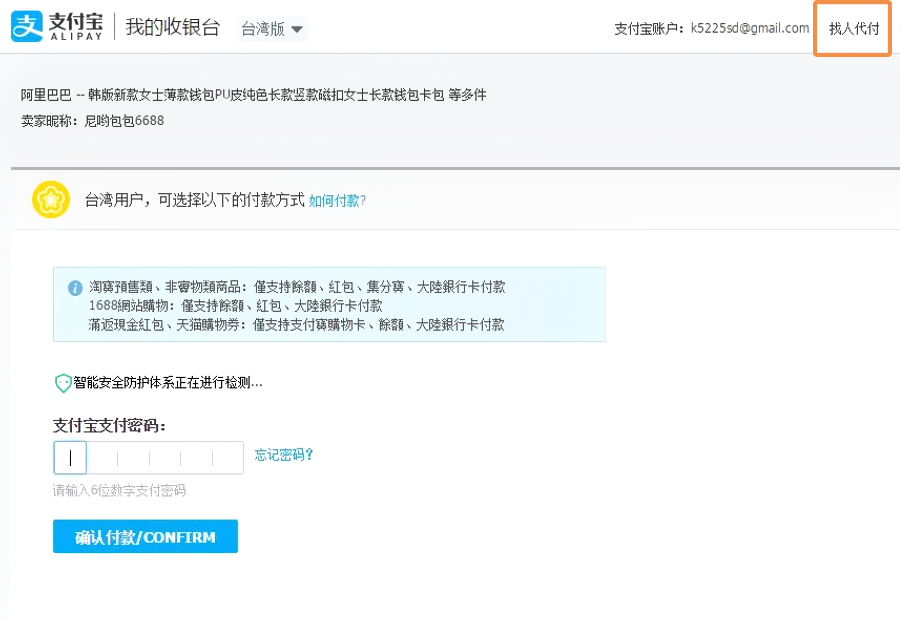This screenshot has width=900, height=620.
Task: Click the 忘记密码? link
Action: pos(284,455)
